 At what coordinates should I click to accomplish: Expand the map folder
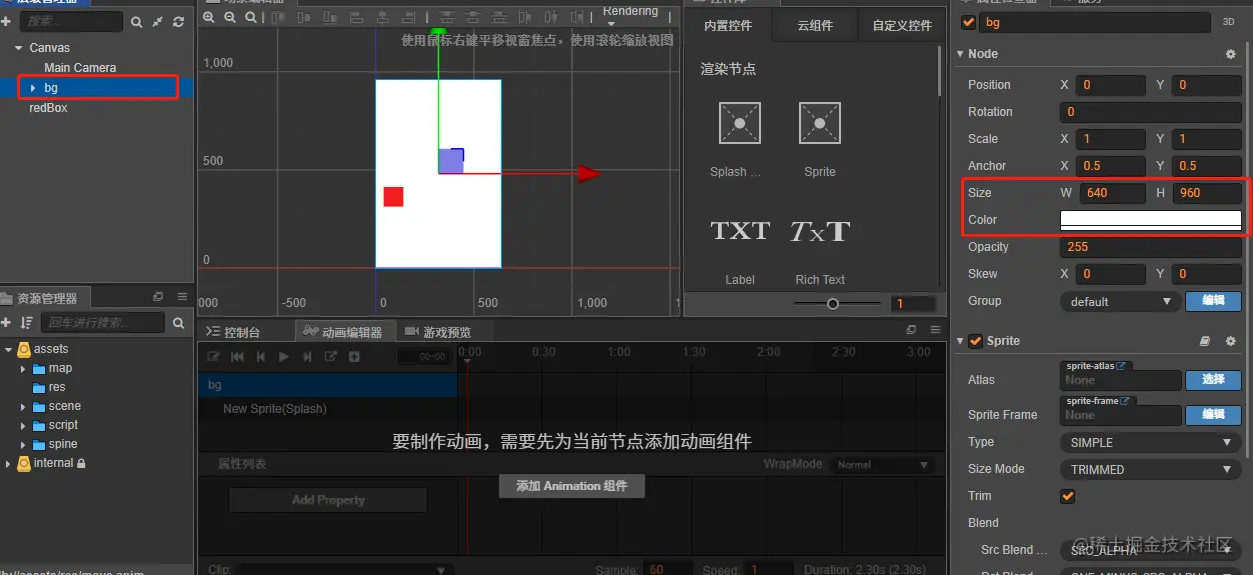pyautogui.click(x=24, y=368)
